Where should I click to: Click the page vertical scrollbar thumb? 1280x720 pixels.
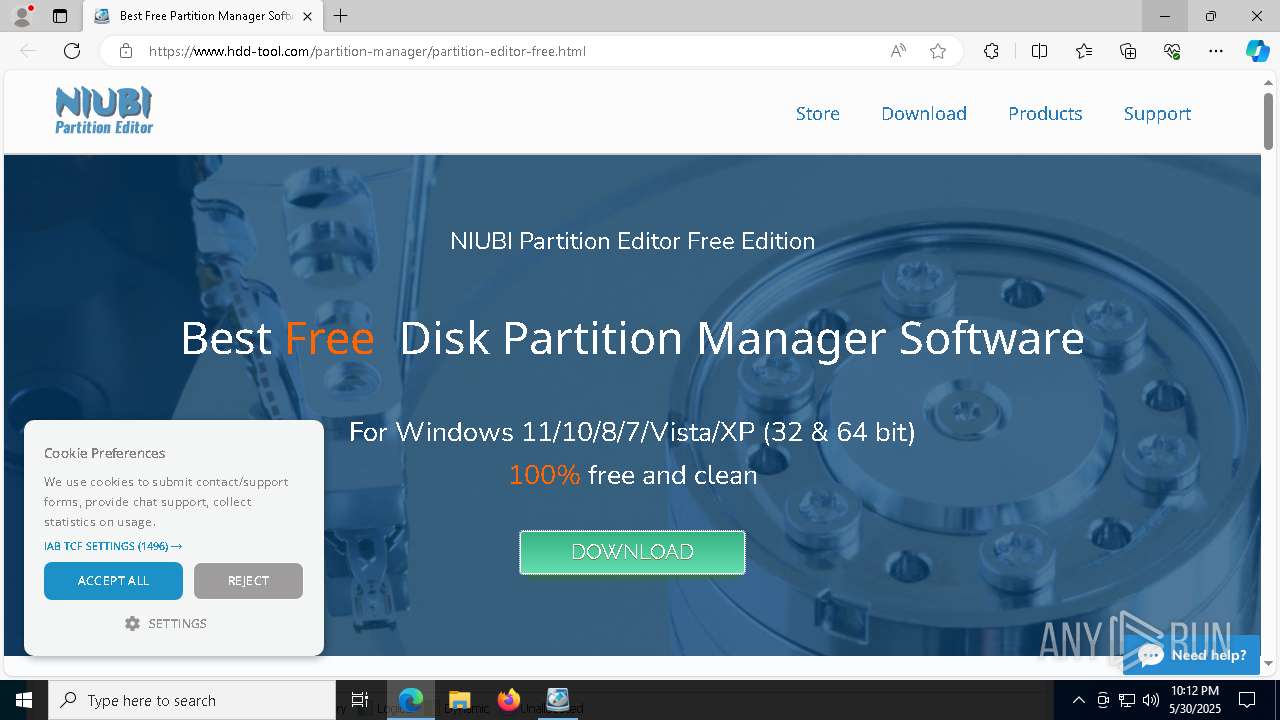(x=1268, y=121)
